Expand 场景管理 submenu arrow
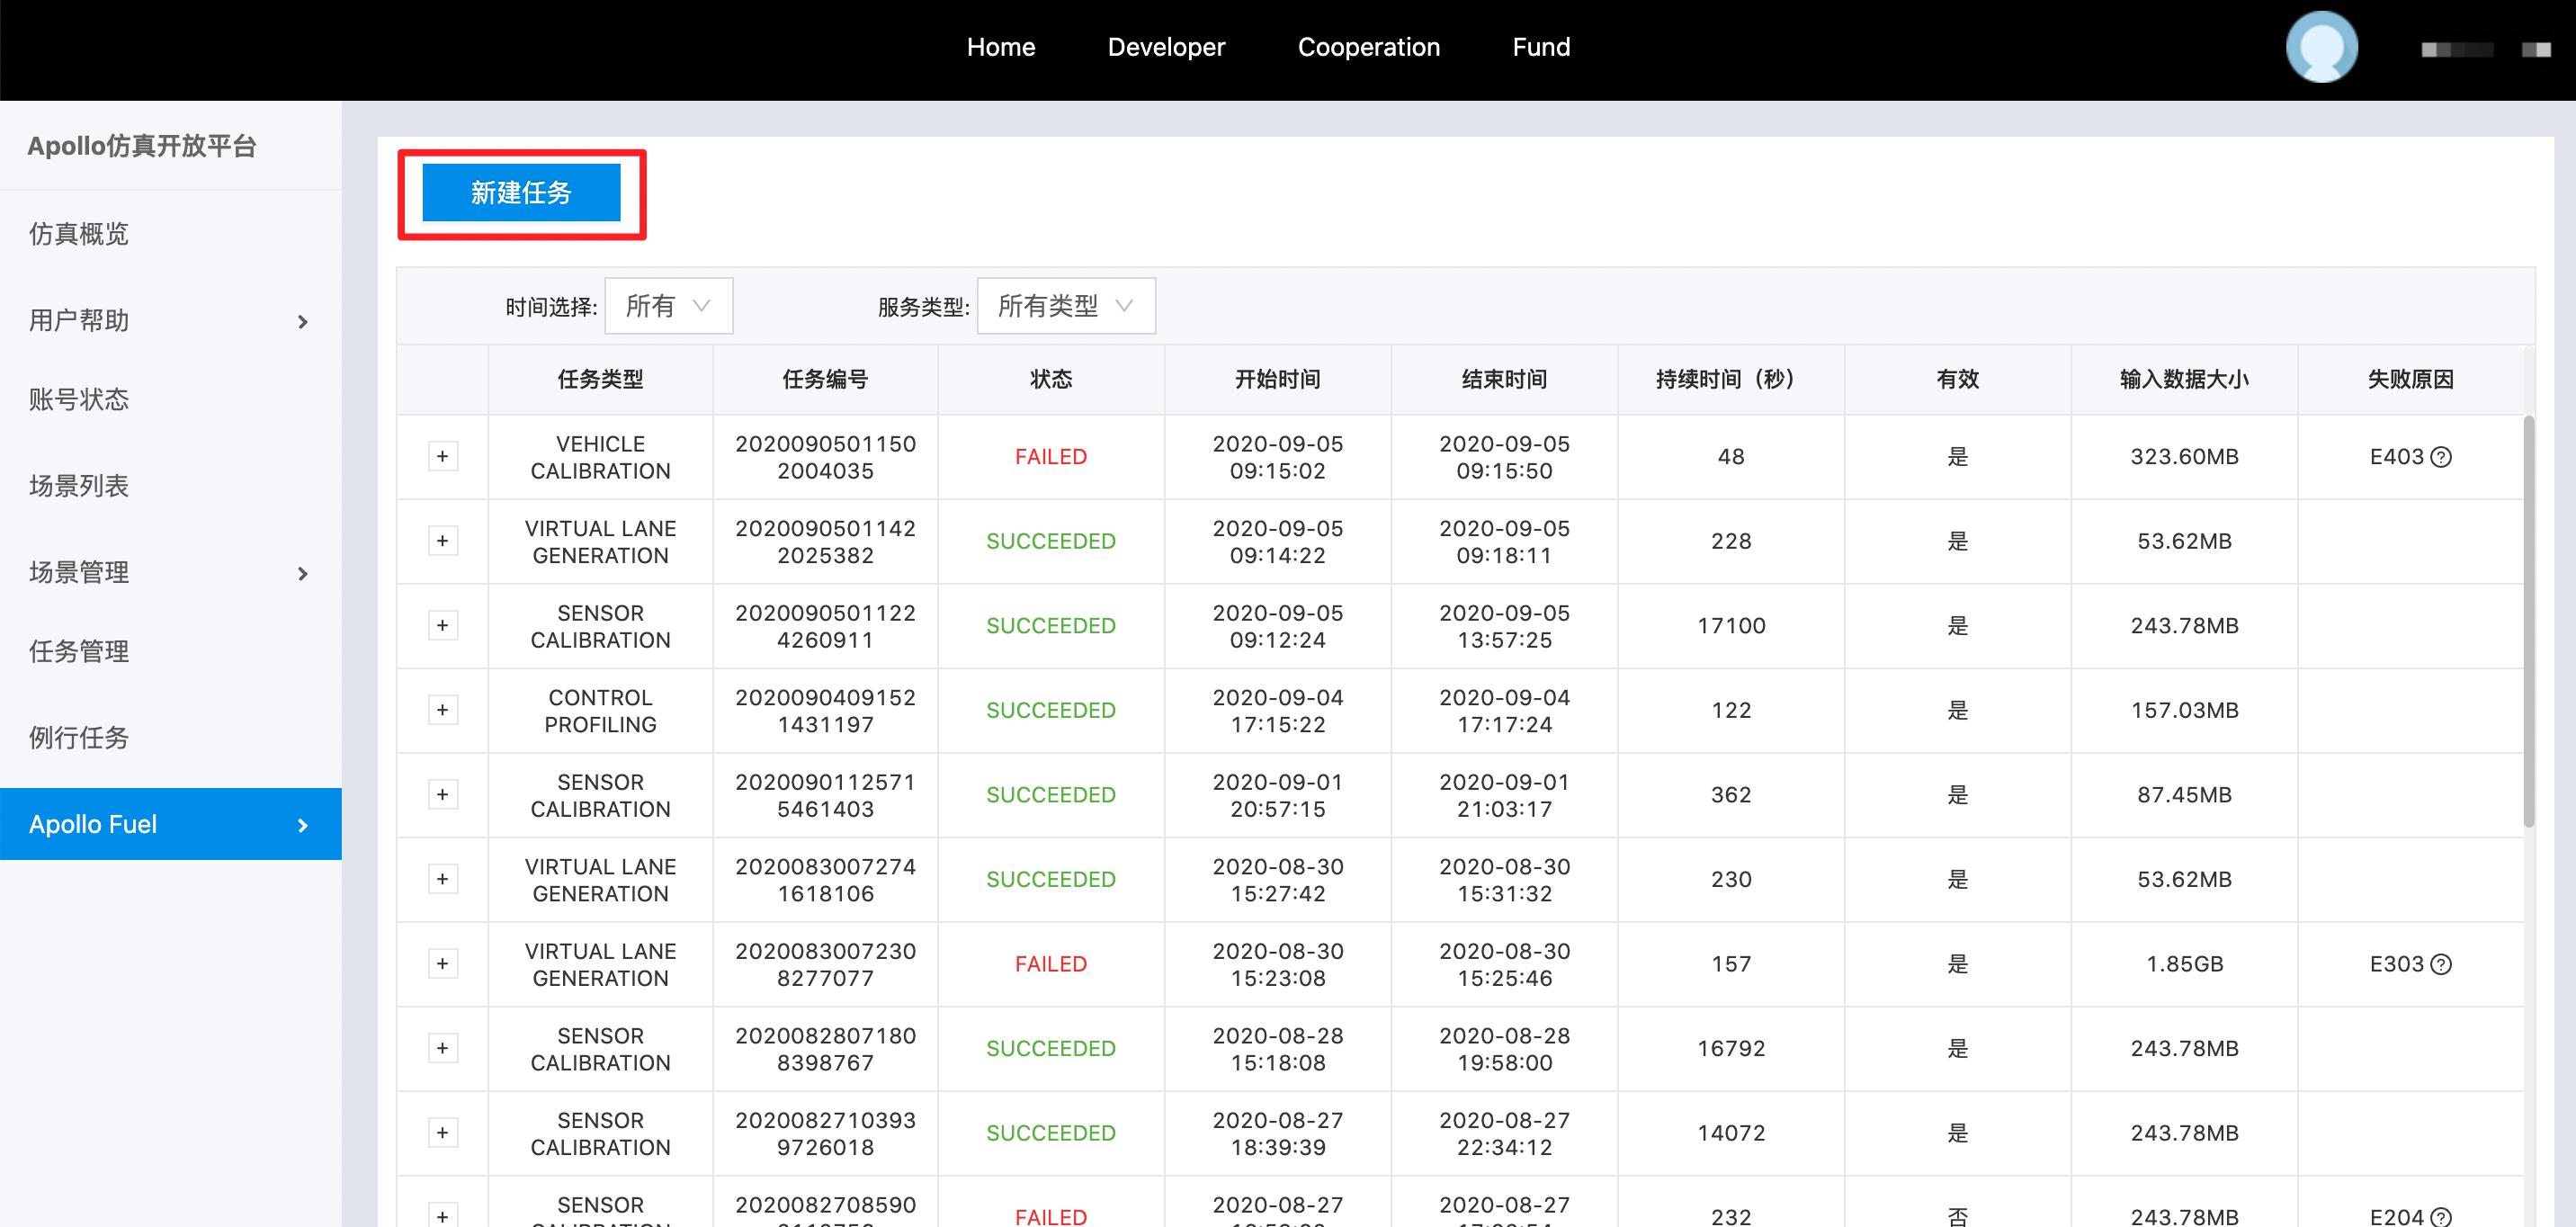Screen dimensions: 2576x1227 click(x=302, y=573)
